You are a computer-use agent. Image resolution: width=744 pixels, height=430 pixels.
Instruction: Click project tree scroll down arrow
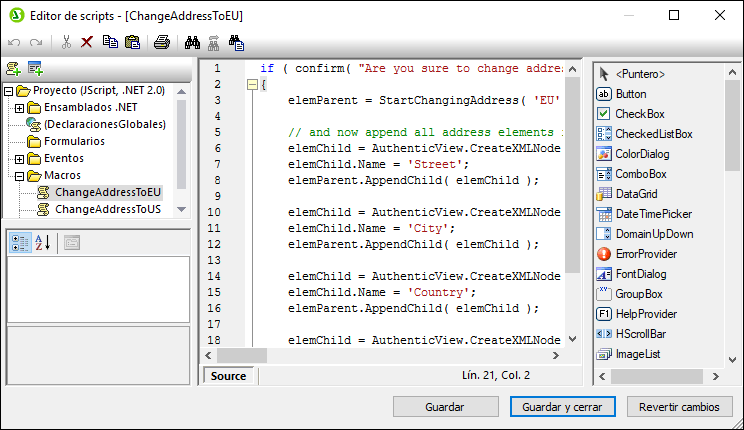[181, 209]
